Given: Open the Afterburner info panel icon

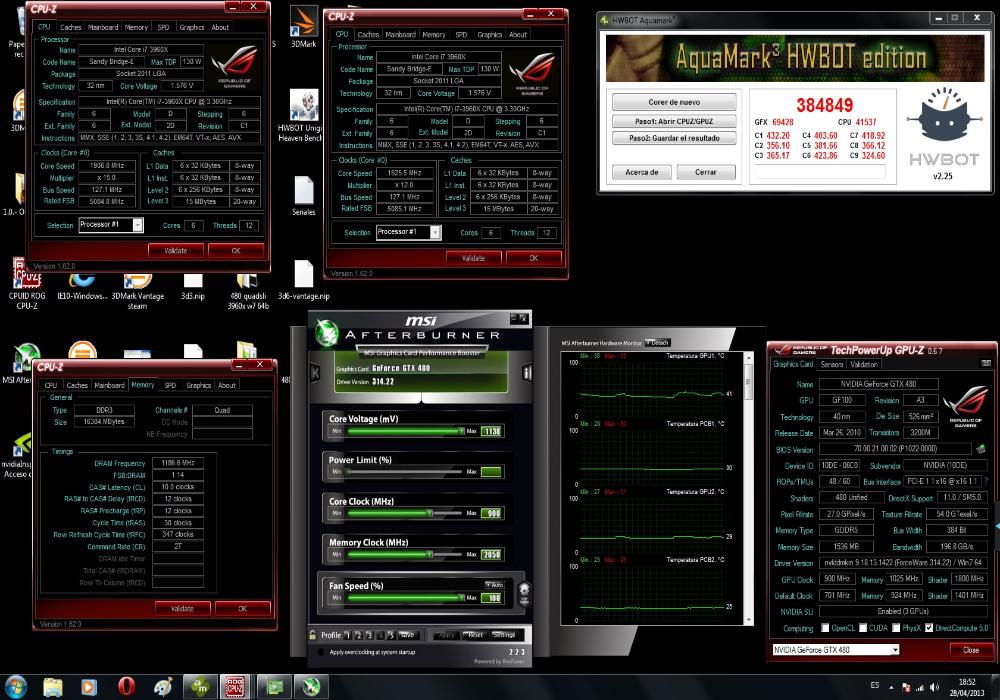Looking at the screenshot, I should [x=527, y=372].
